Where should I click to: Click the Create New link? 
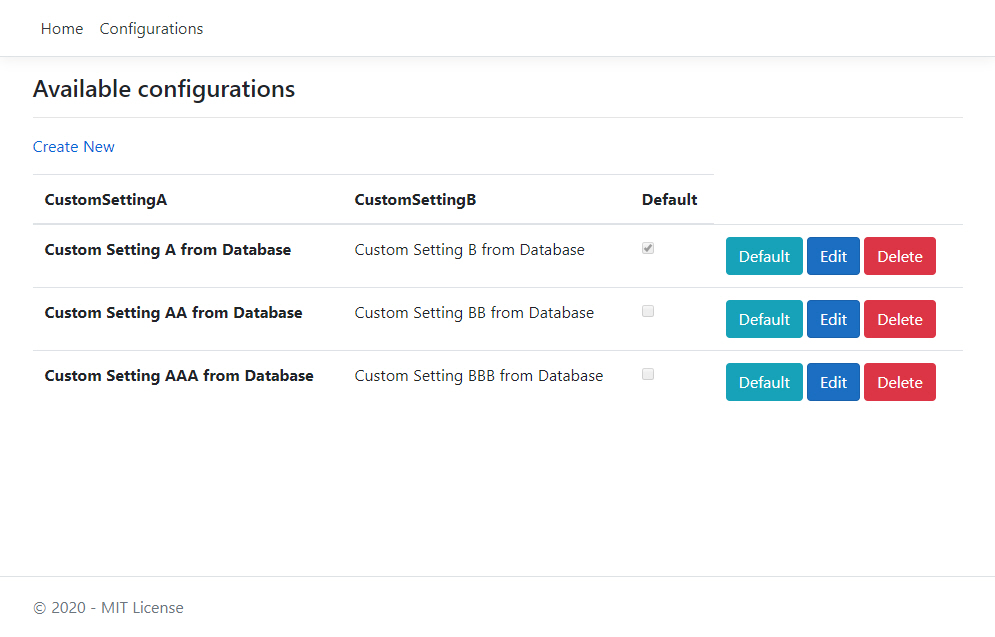[74, 147]
